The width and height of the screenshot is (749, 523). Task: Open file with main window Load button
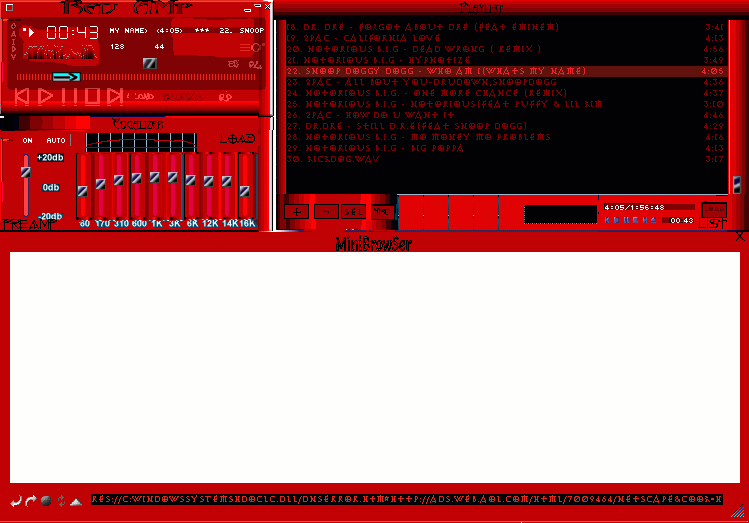[x=143, y=97]
